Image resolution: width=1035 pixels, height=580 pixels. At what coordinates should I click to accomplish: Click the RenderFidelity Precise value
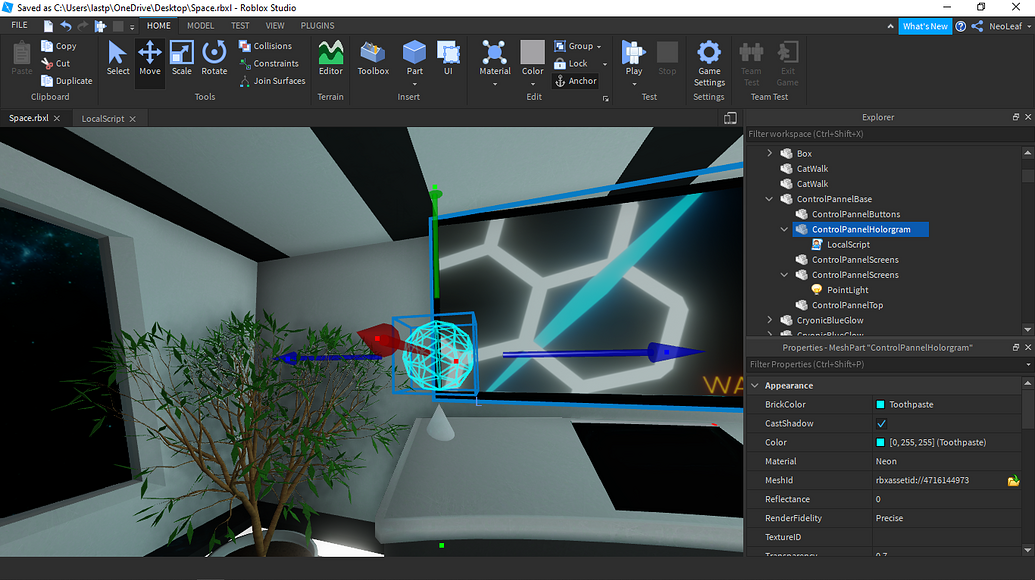point(947,518)
